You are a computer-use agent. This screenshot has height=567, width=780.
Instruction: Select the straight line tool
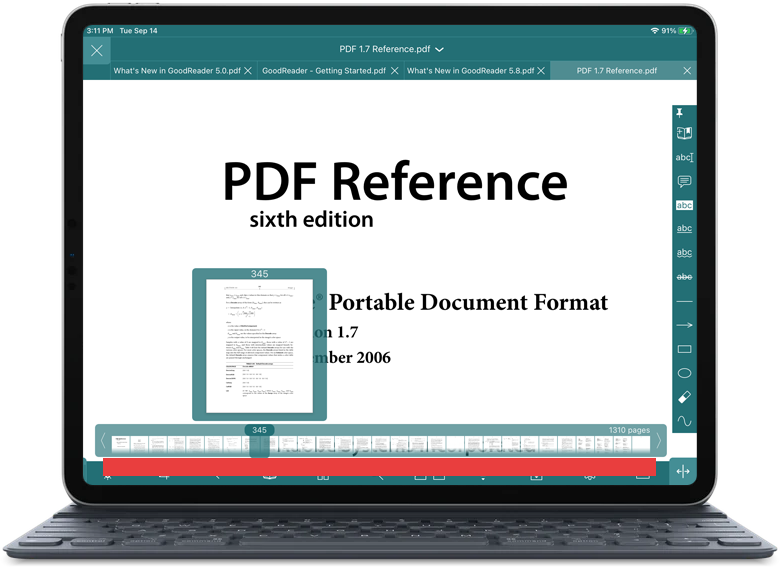(684, 301)
